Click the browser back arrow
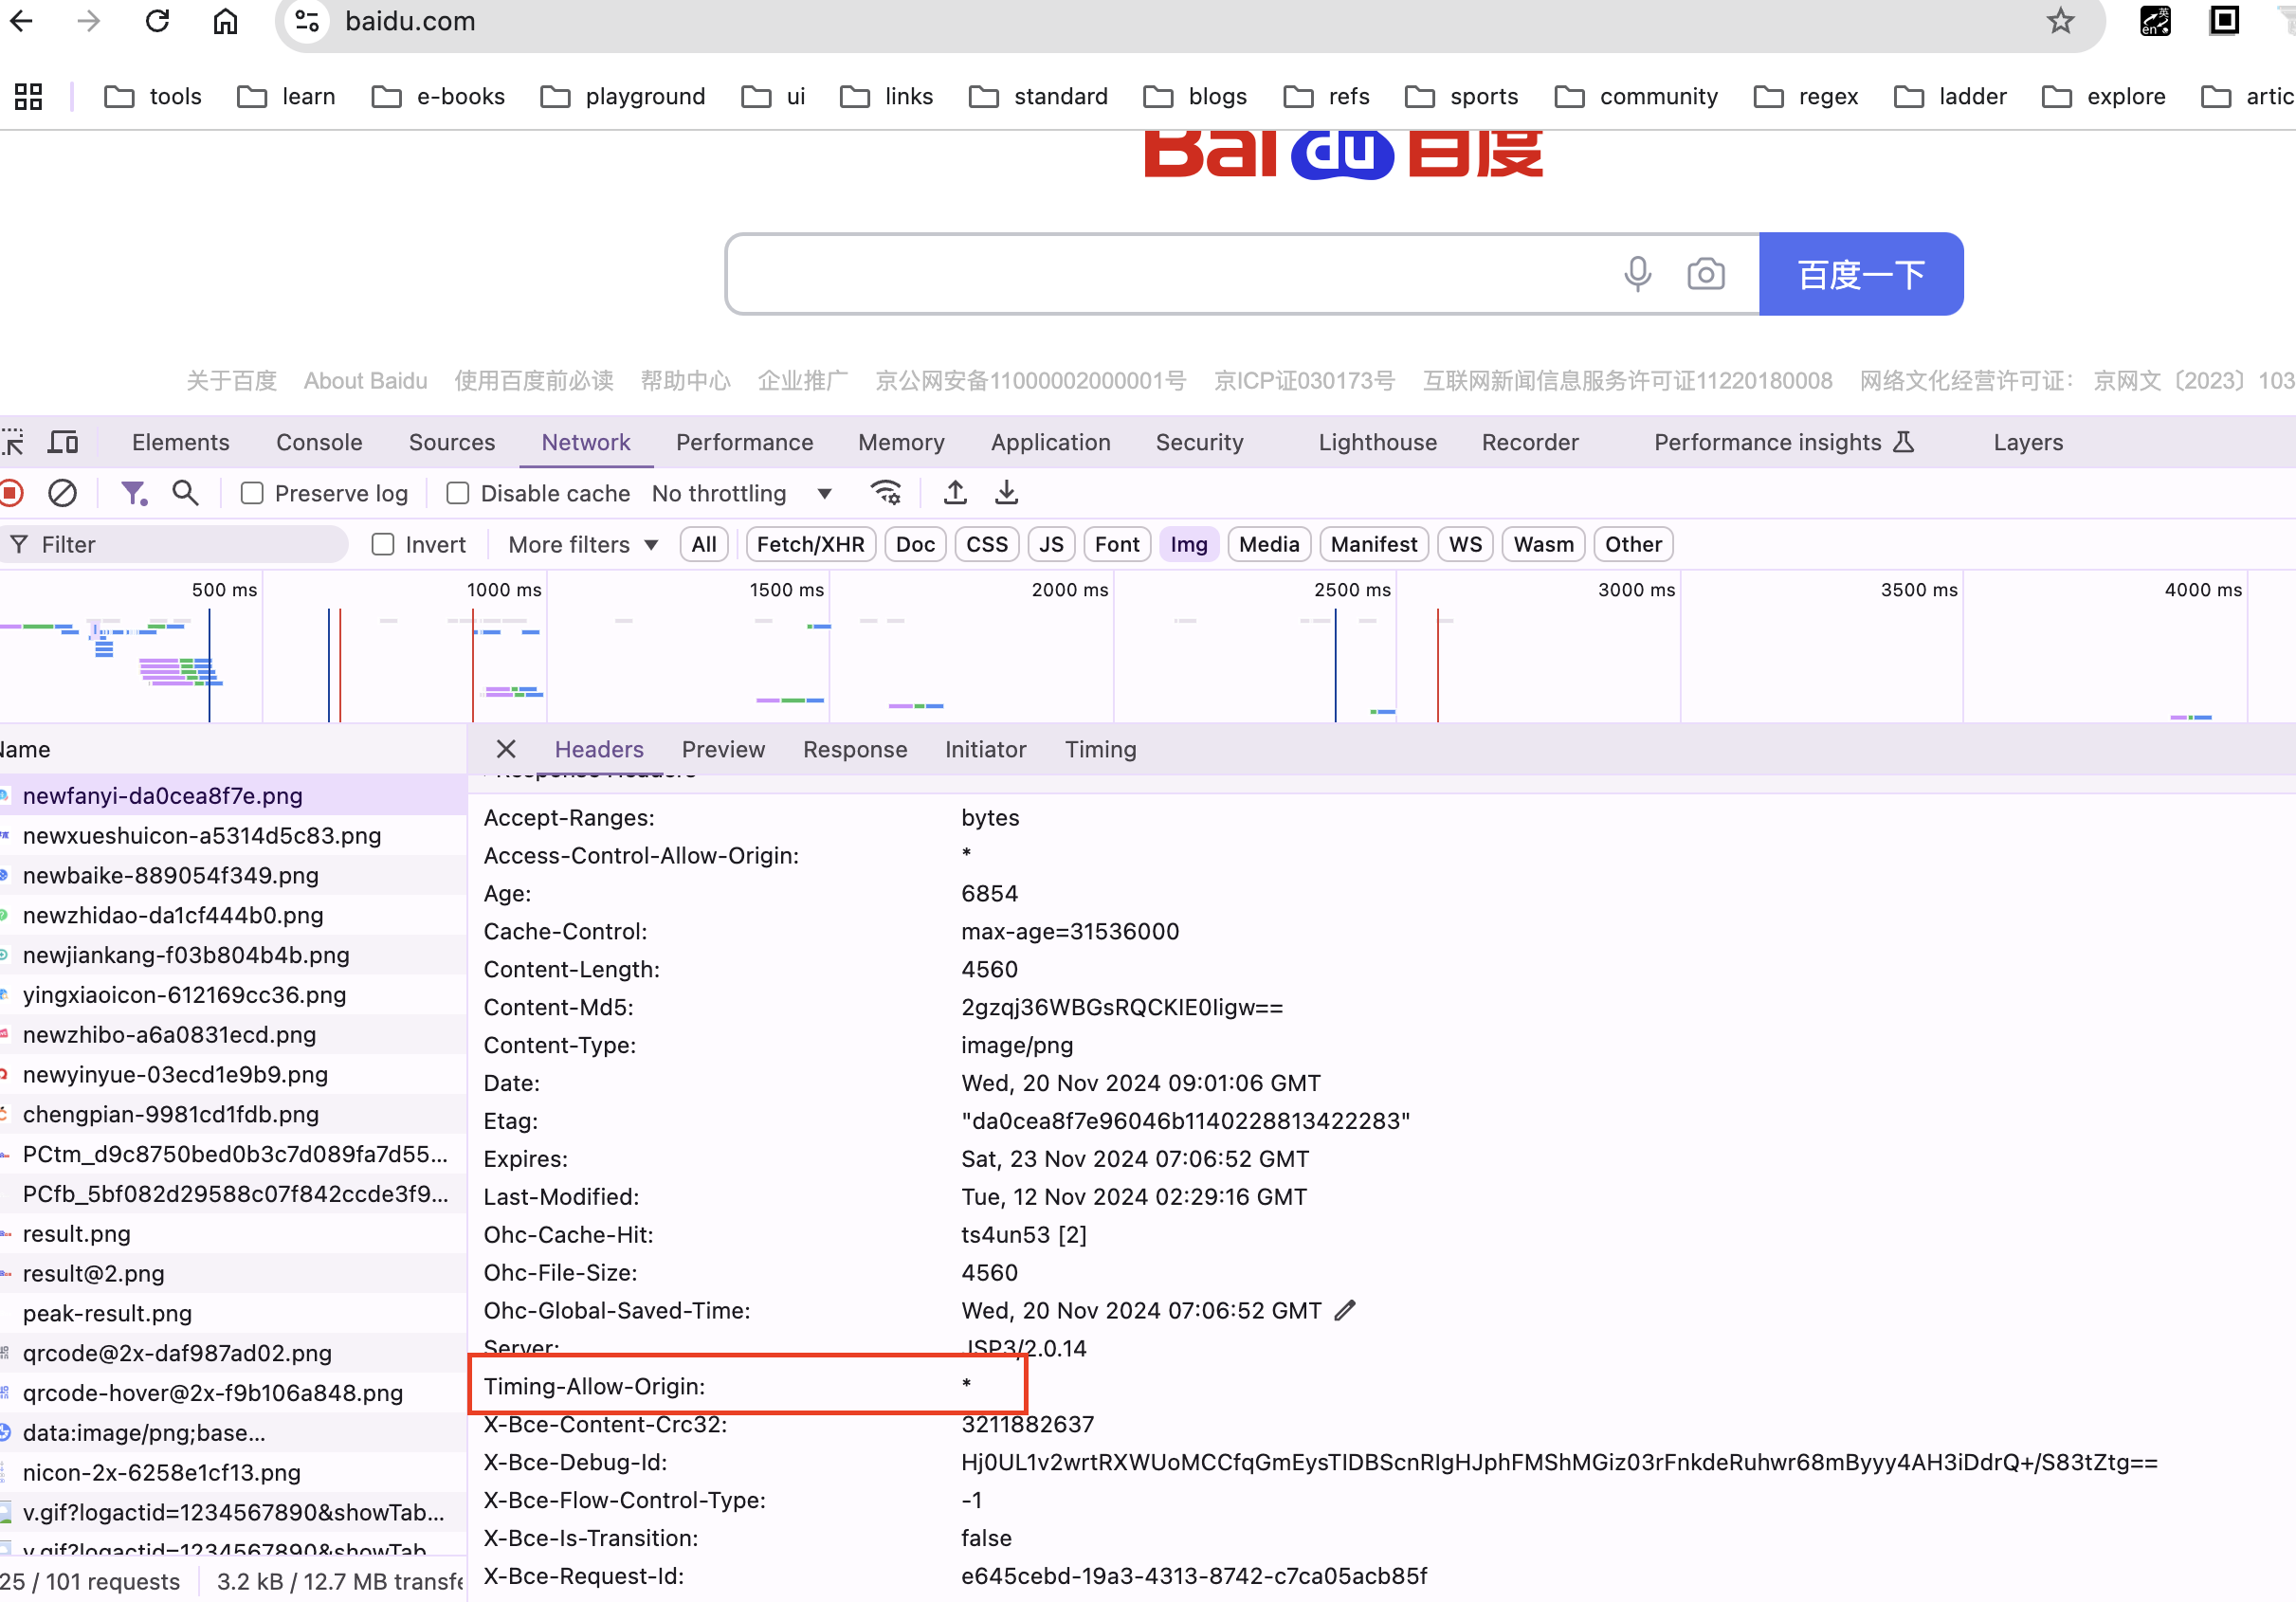The width and height of the screenshot is (2296, 1602). tap(21, 21)
